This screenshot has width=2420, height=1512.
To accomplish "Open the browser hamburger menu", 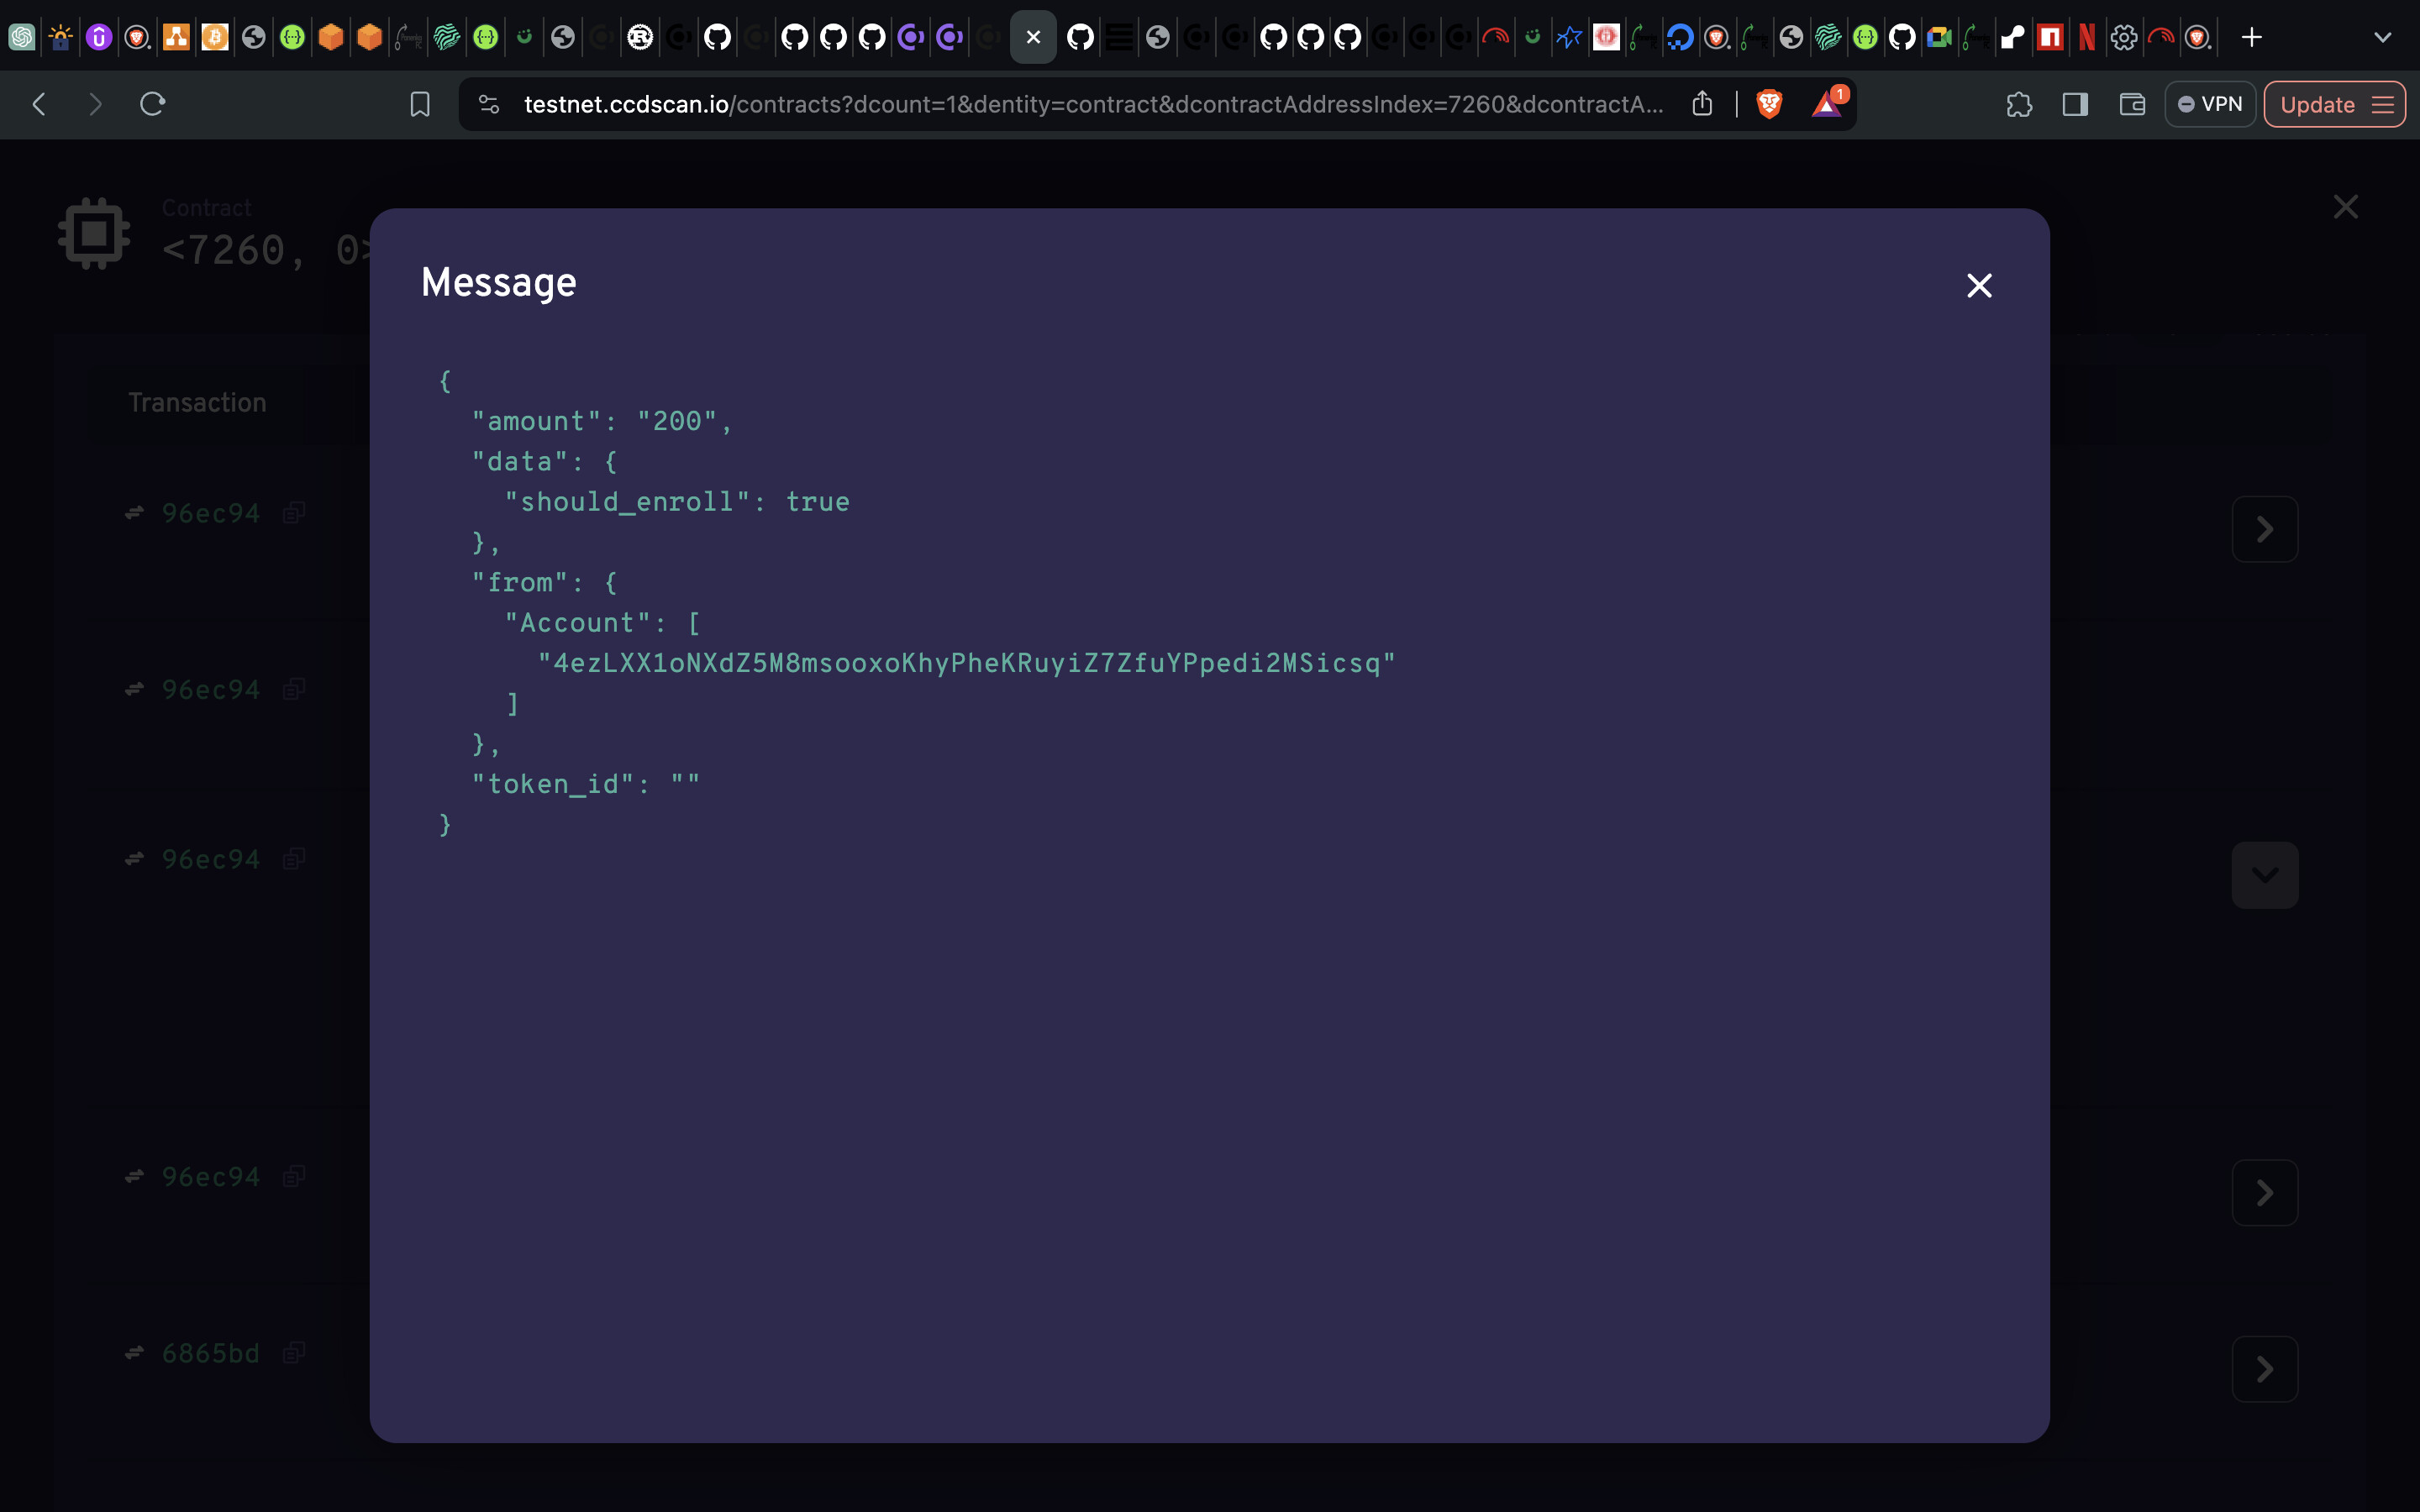I will point(2384,105).
